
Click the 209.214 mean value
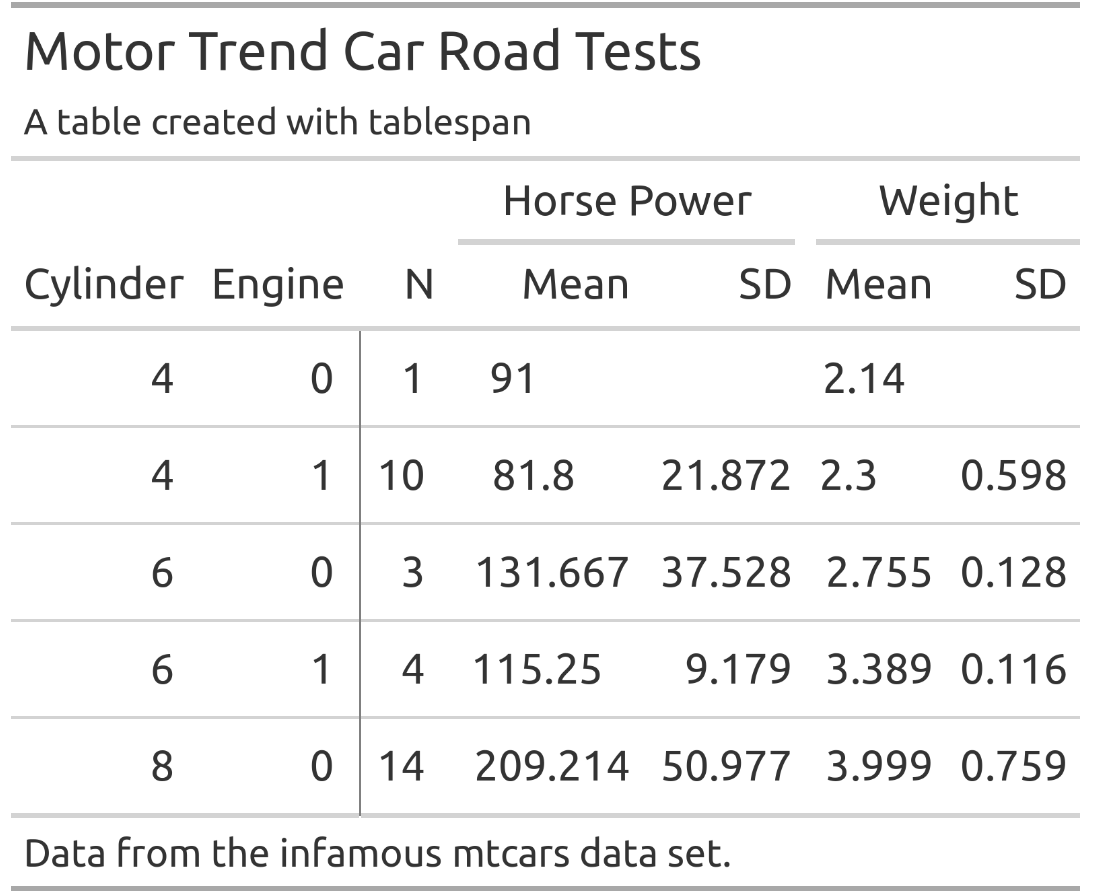tap(551, 766)
